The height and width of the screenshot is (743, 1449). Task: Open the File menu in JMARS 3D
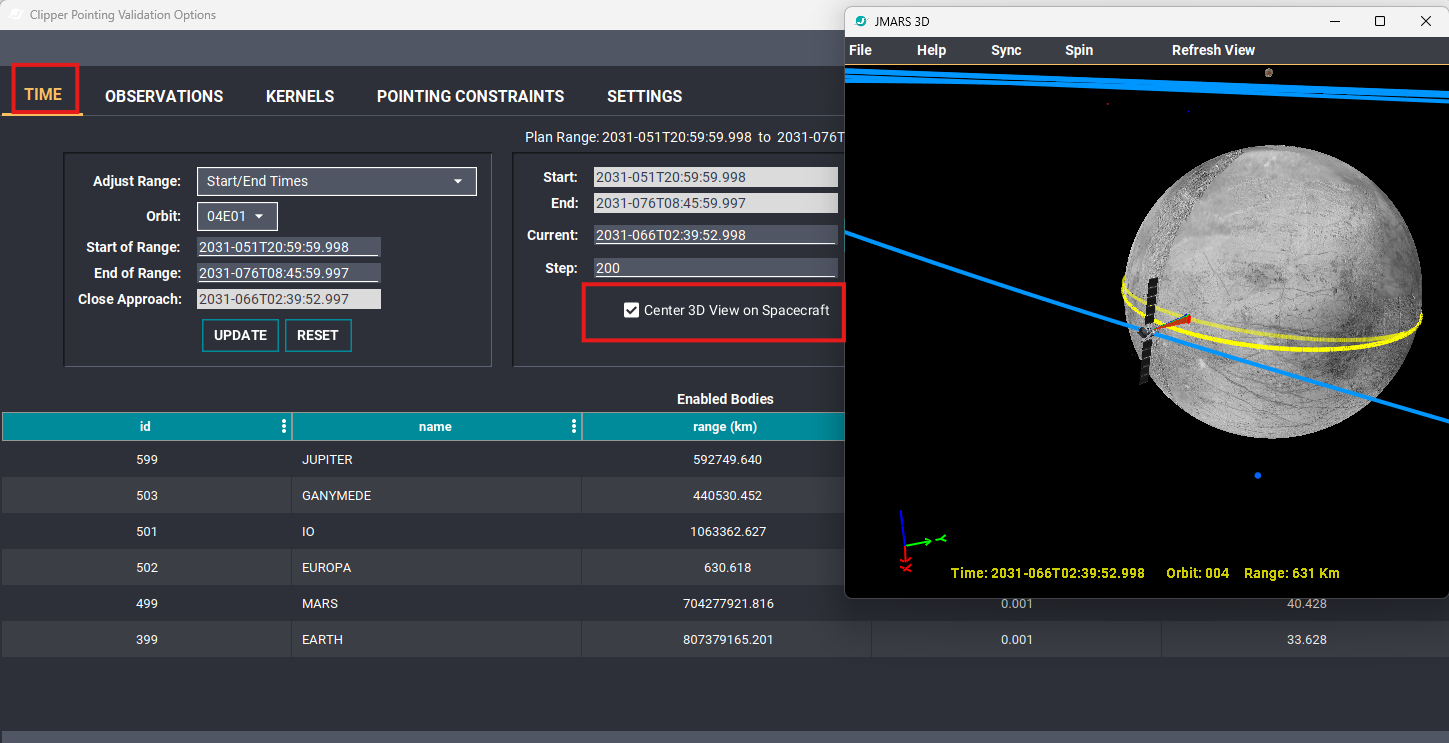click(860, 50)
